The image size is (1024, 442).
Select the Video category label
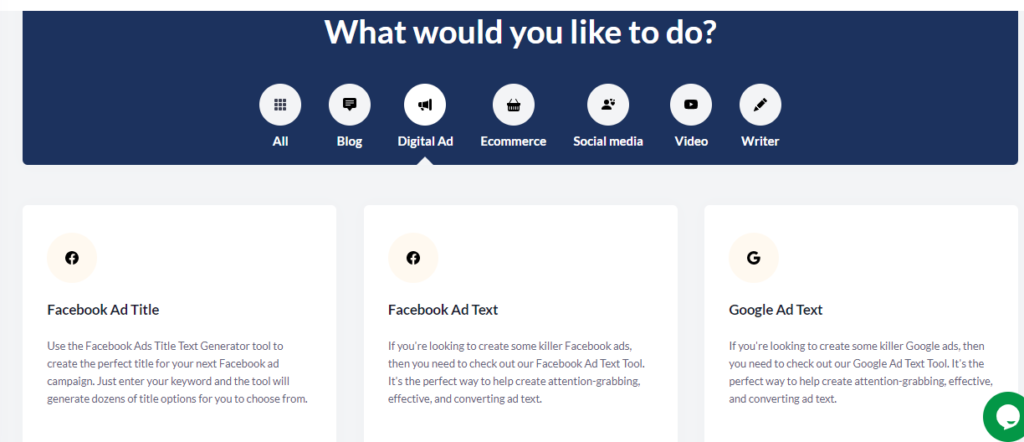691,141
